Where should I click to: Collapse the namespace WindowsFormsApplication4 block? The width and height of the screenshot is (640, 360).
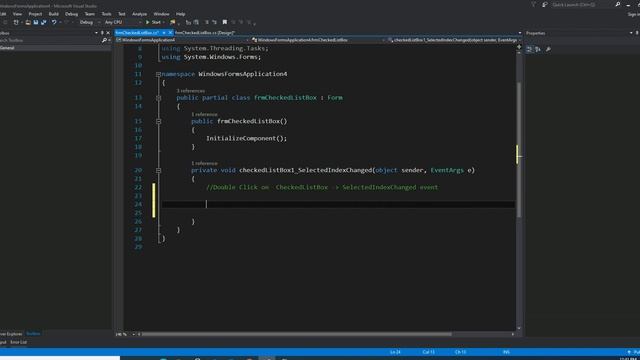tap(158, 74)
